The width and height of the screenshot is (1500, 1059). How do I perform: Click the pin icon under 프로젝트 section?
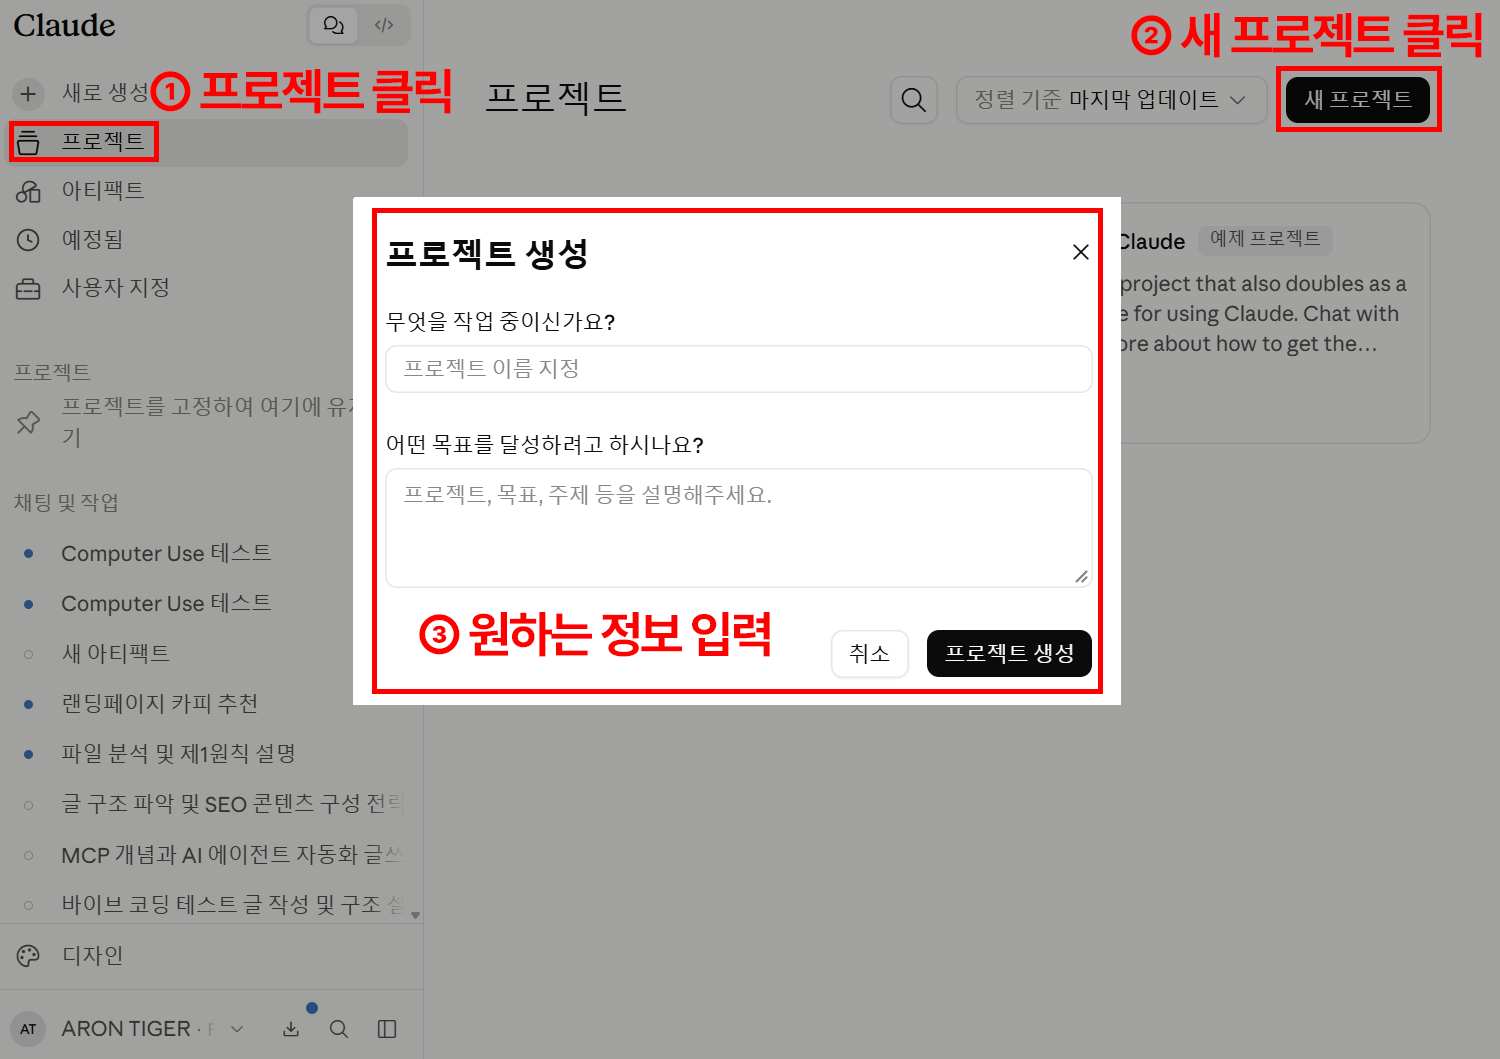pos(28,422)
